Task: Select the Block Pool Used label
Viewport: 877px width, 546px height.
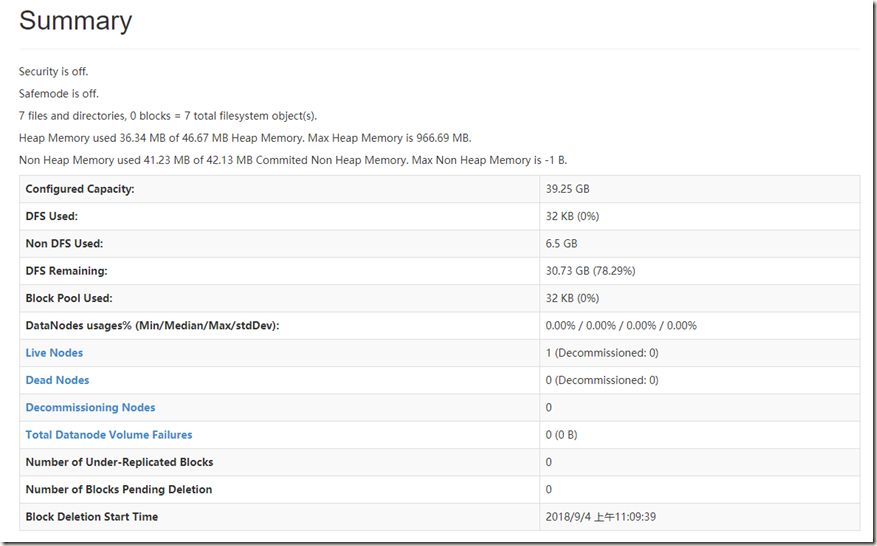Action: (69, 298)
